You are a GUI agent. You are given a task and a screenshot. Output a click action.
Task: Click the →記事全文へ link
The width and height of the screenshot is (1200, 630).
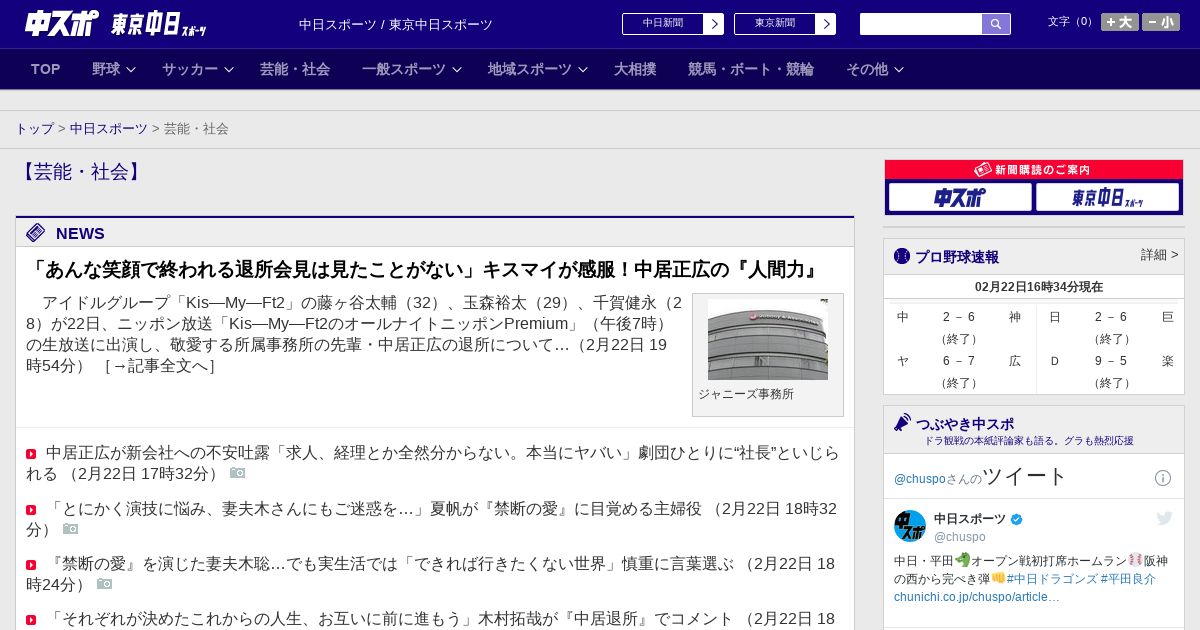(x=160, y=366)
